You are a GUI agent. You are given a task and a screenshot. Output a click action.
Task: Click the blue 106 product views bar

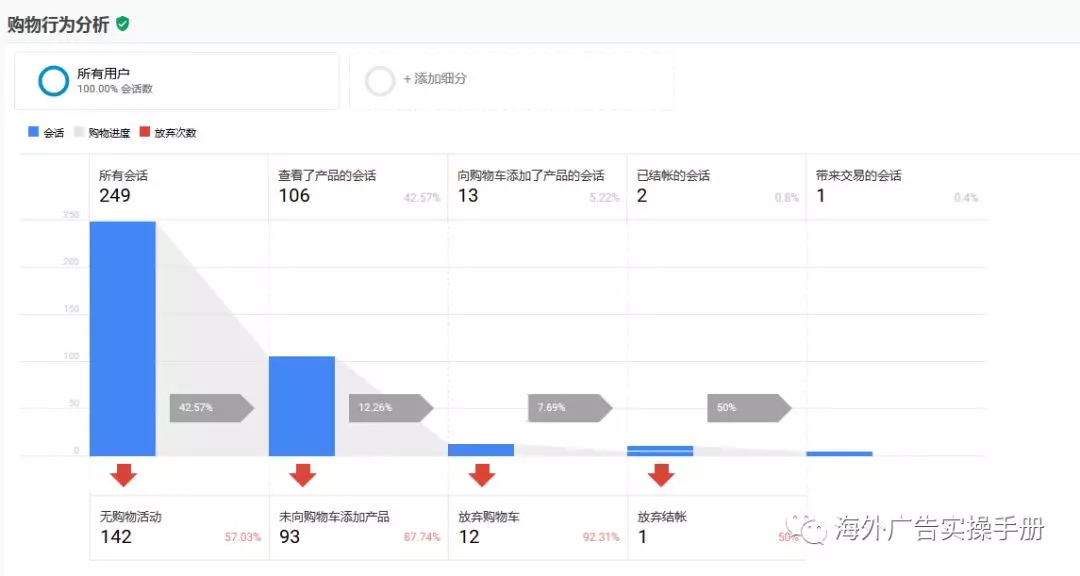(302, 405)
